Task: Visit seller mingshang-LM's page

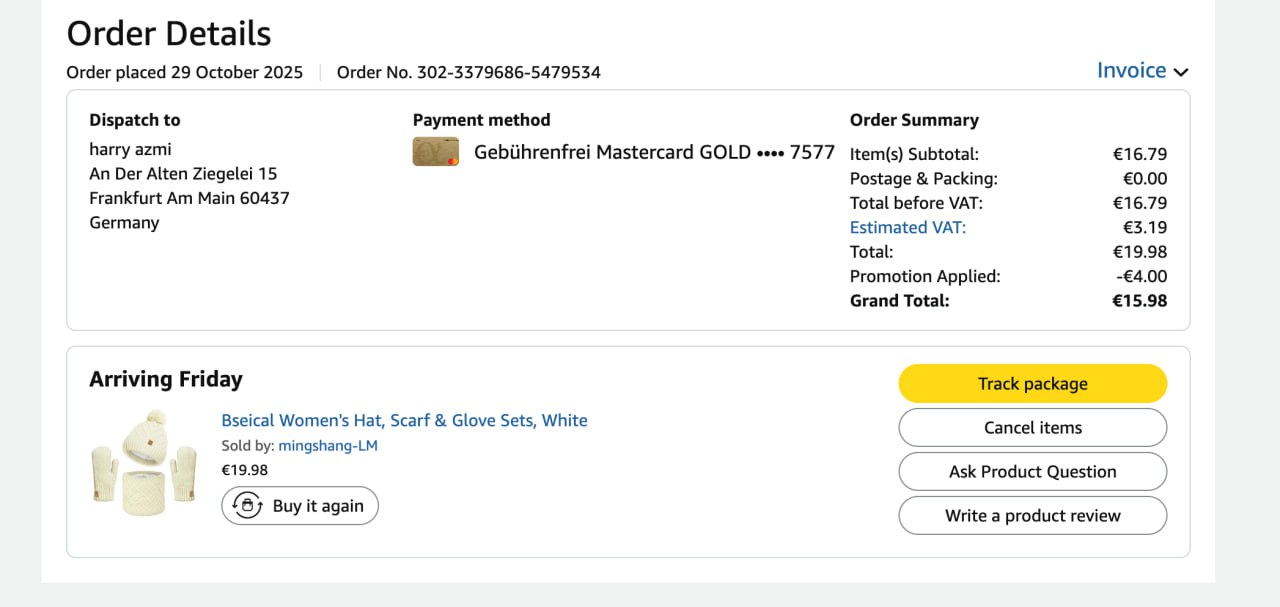Action: pyautogui.click(x=328, y=446)
